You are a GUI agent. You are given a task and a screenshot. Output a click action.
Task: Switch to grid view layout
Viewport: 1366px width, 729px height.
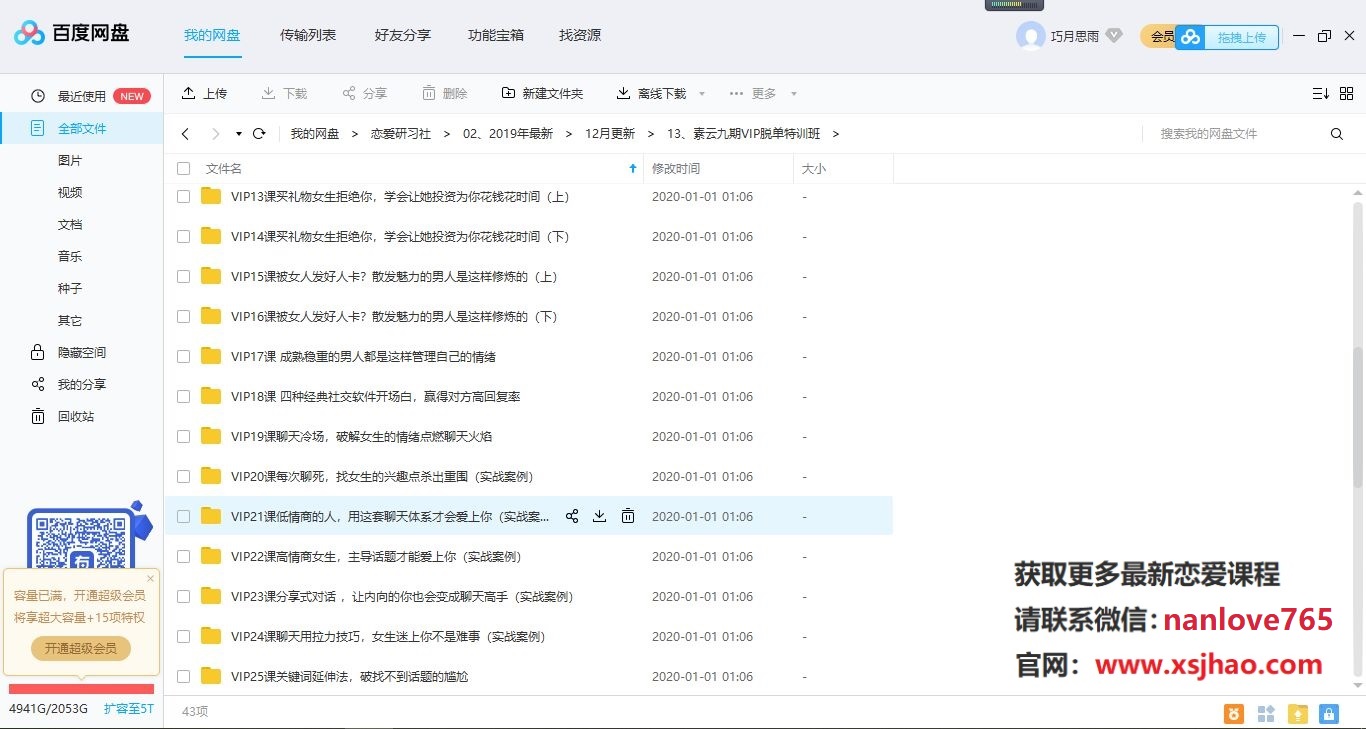[x=1347, y=93]
